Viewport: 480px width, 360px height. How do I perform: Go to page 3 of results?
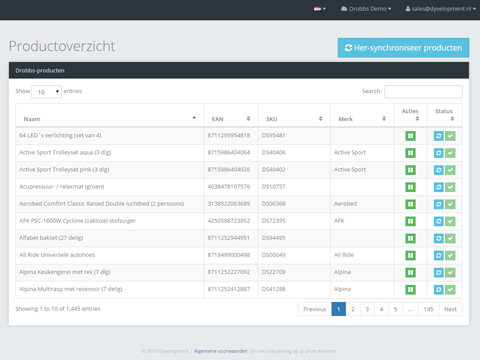click(367, 309)
